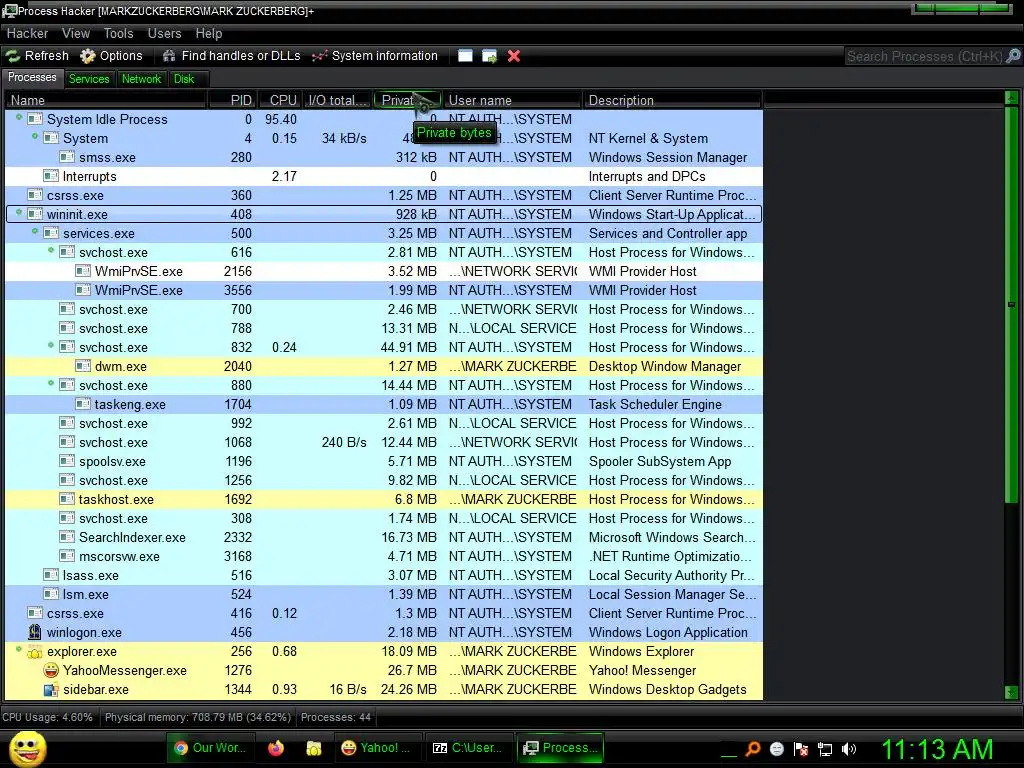Click the find window and thread icon
This screenshot has width=1024, height=768.
pos(489,56)
